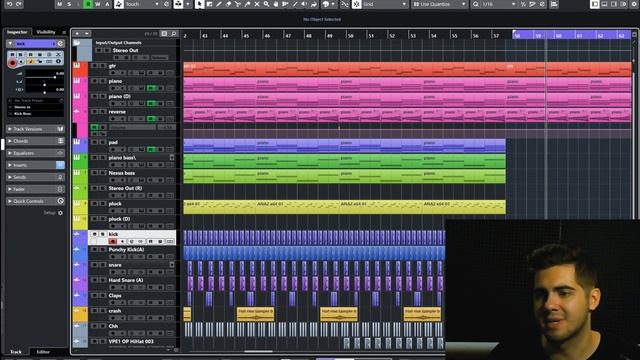Toggle global Solo S button in toolbar

point(69,4)
